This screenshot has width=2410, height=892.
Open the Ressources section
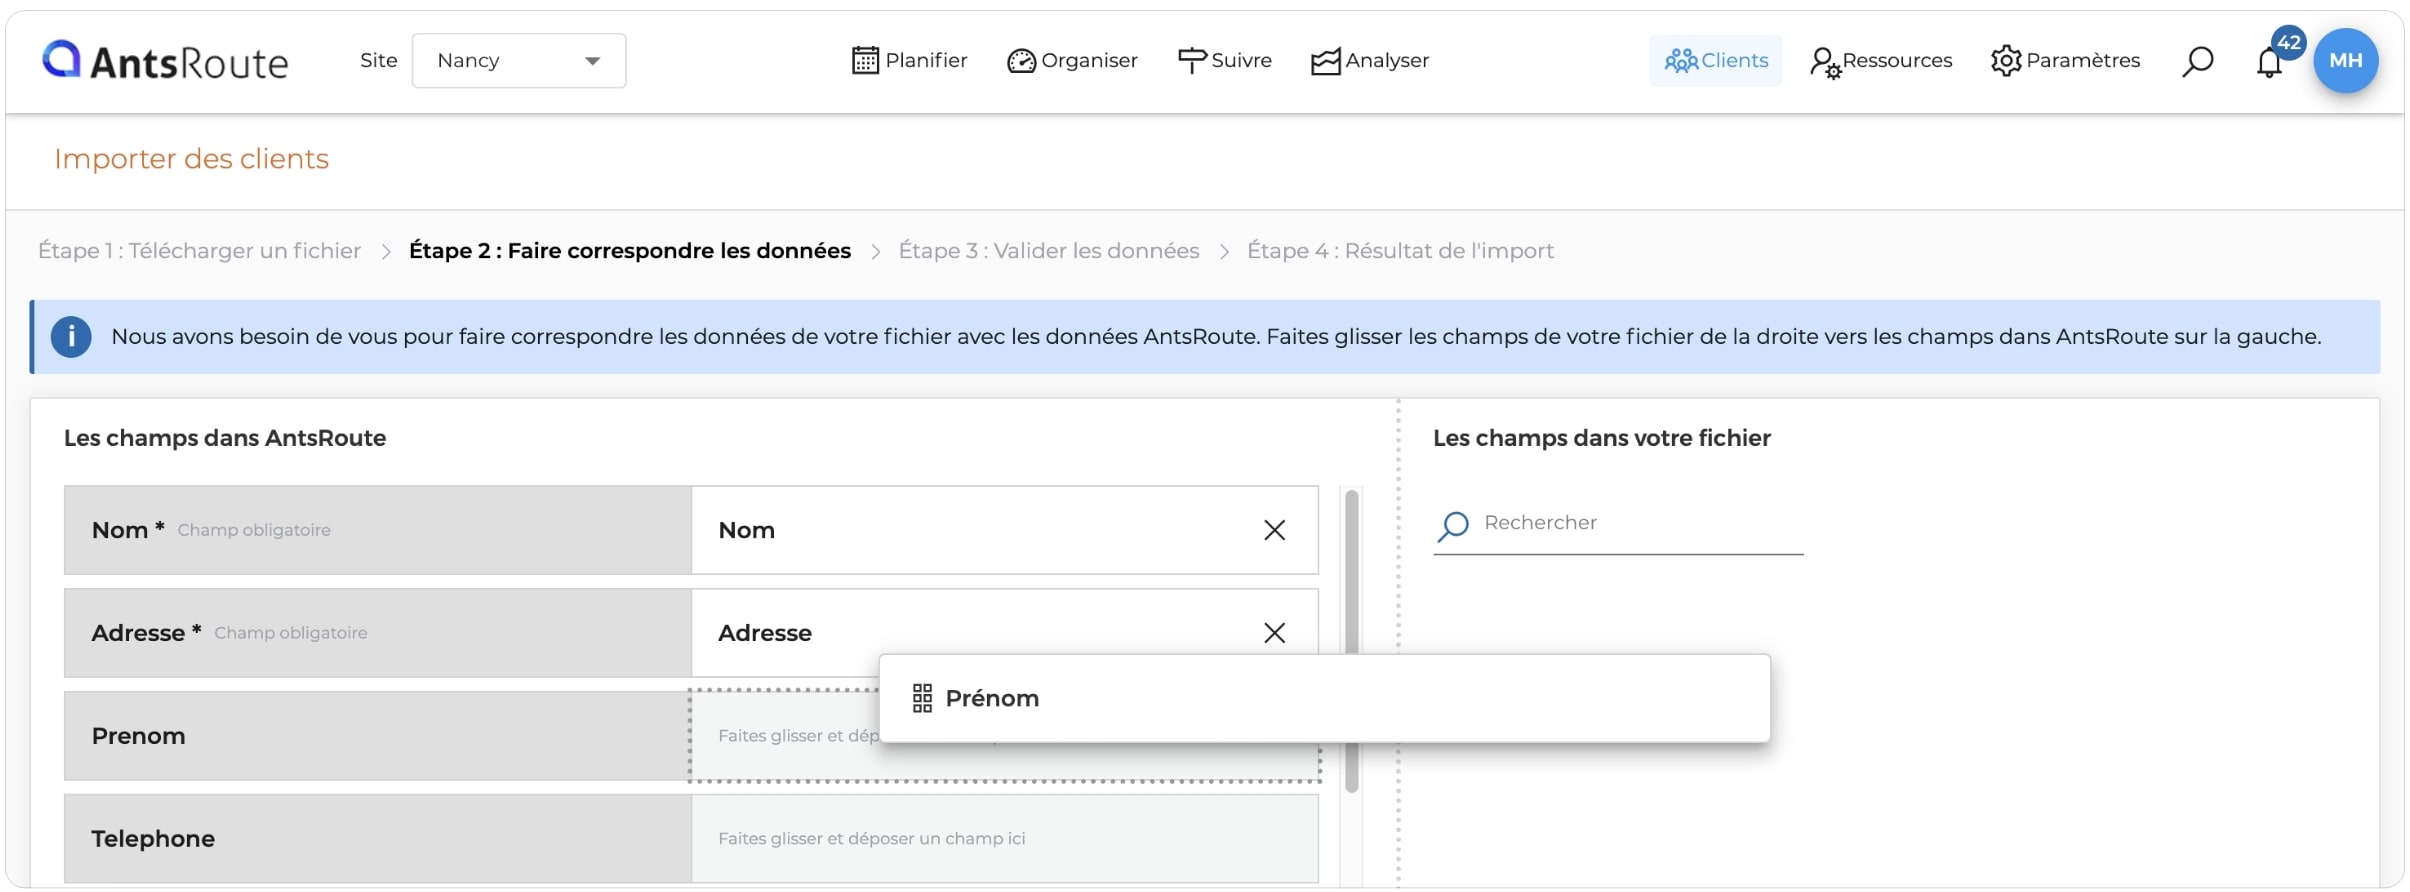pyautogui.click(x=1881, y=61)
